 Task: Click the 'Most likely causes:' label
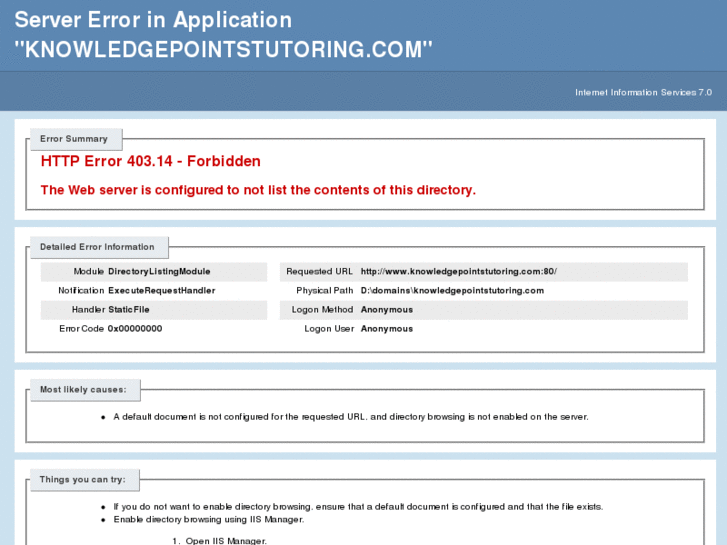click(x=83, y=390)
